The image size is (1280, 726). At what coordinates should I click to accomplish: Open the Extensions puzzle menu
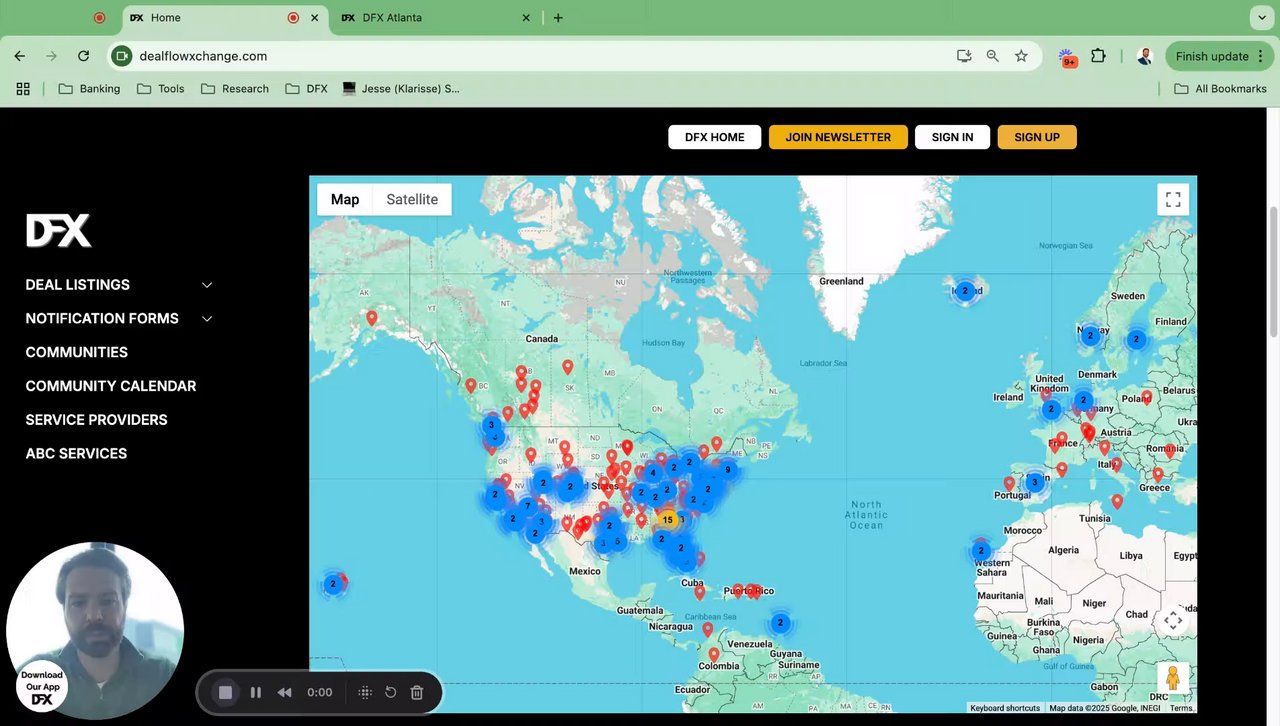tap(1098, 56)
